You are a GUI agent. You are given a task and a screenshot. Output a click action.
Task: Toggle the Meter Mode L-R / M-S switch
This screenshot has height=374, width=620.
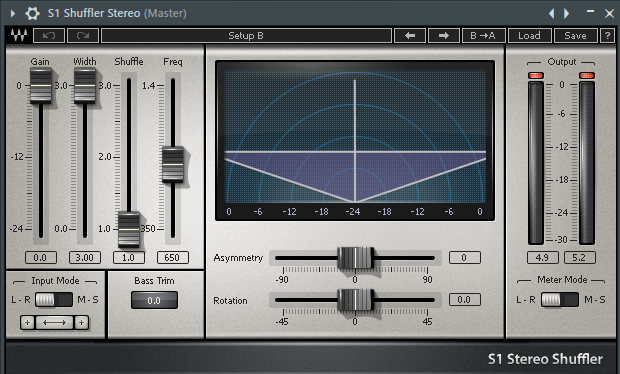pyautogui.click(x=560, y=300)
